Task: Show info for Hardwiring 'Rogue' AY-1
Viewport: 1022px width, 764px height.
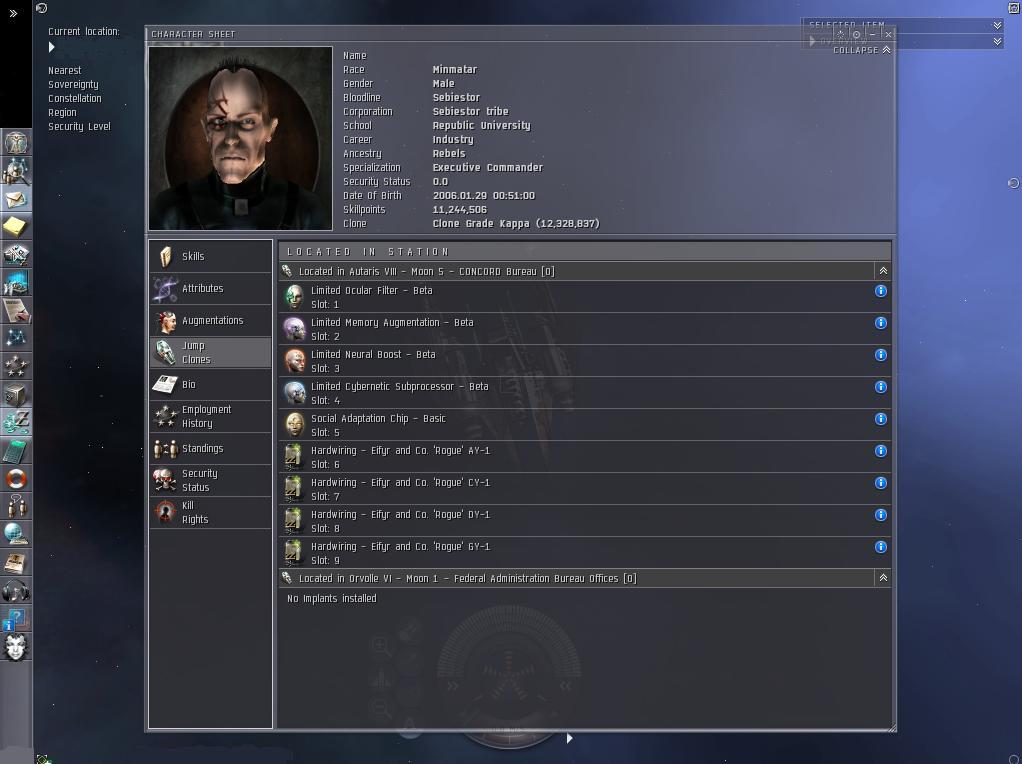Action: point(881,450)
